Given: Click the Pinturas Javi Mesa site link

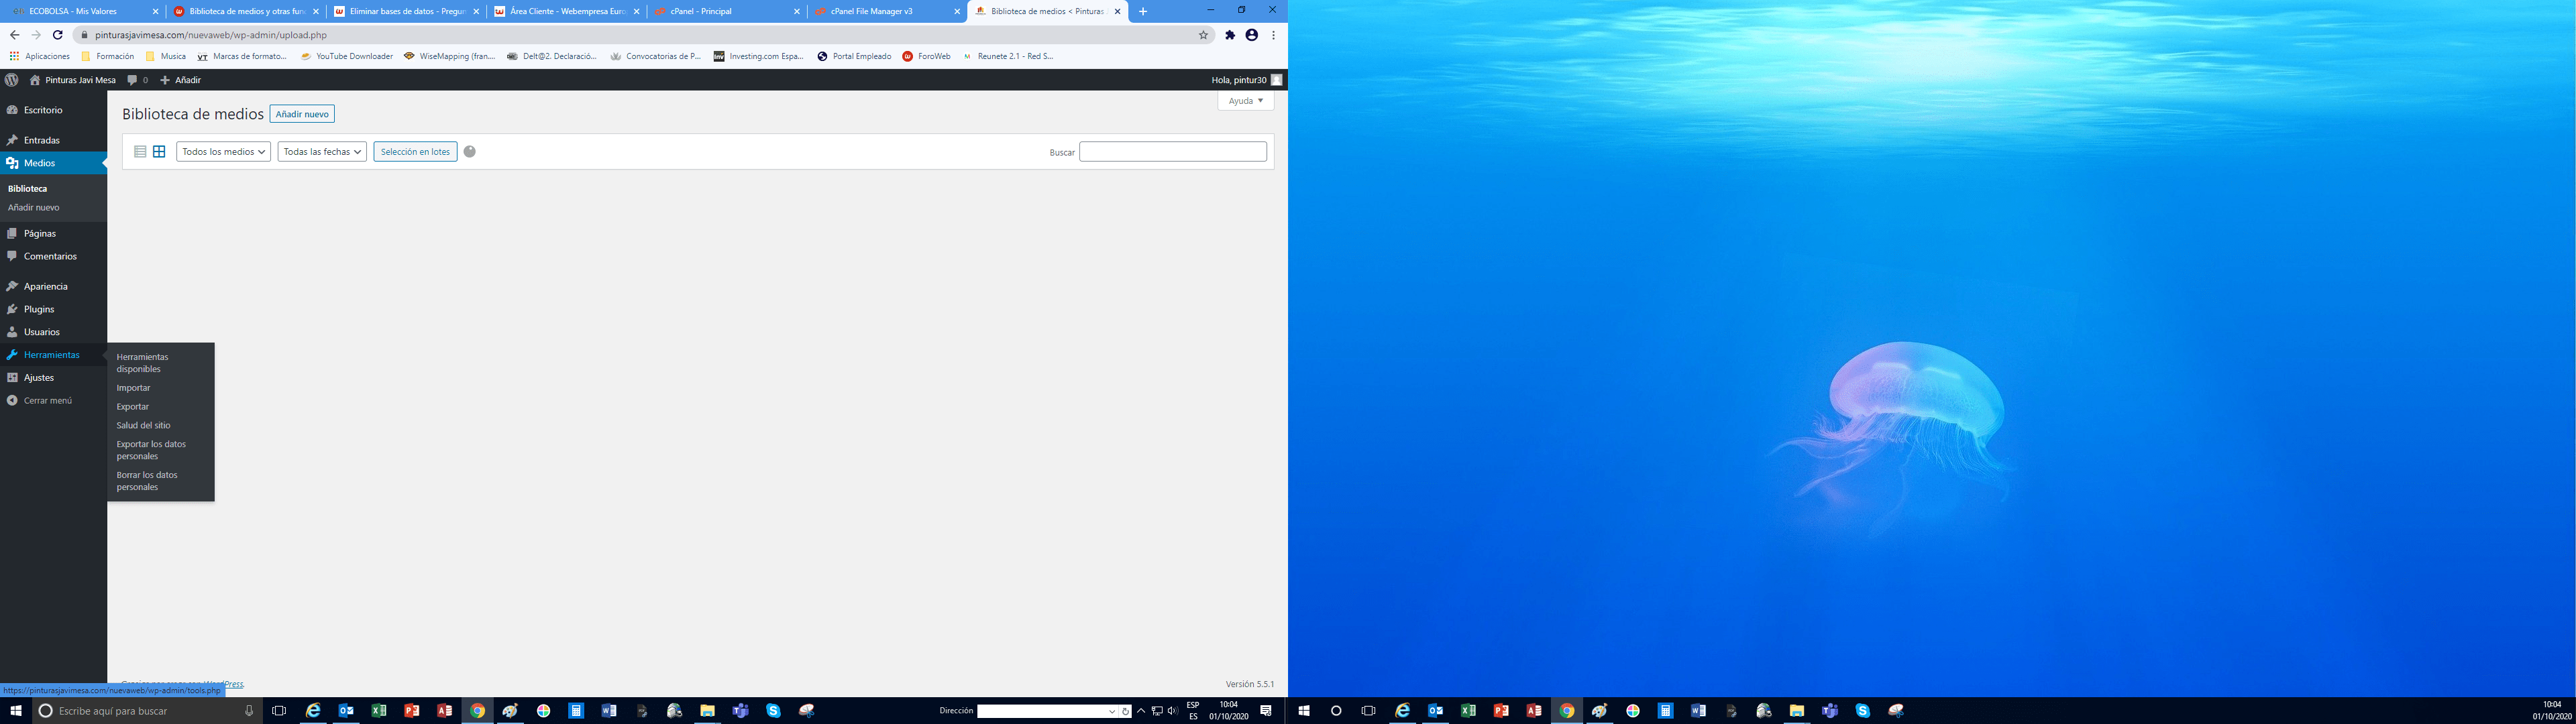Looking at the screenshot, I should pos(73,80).
